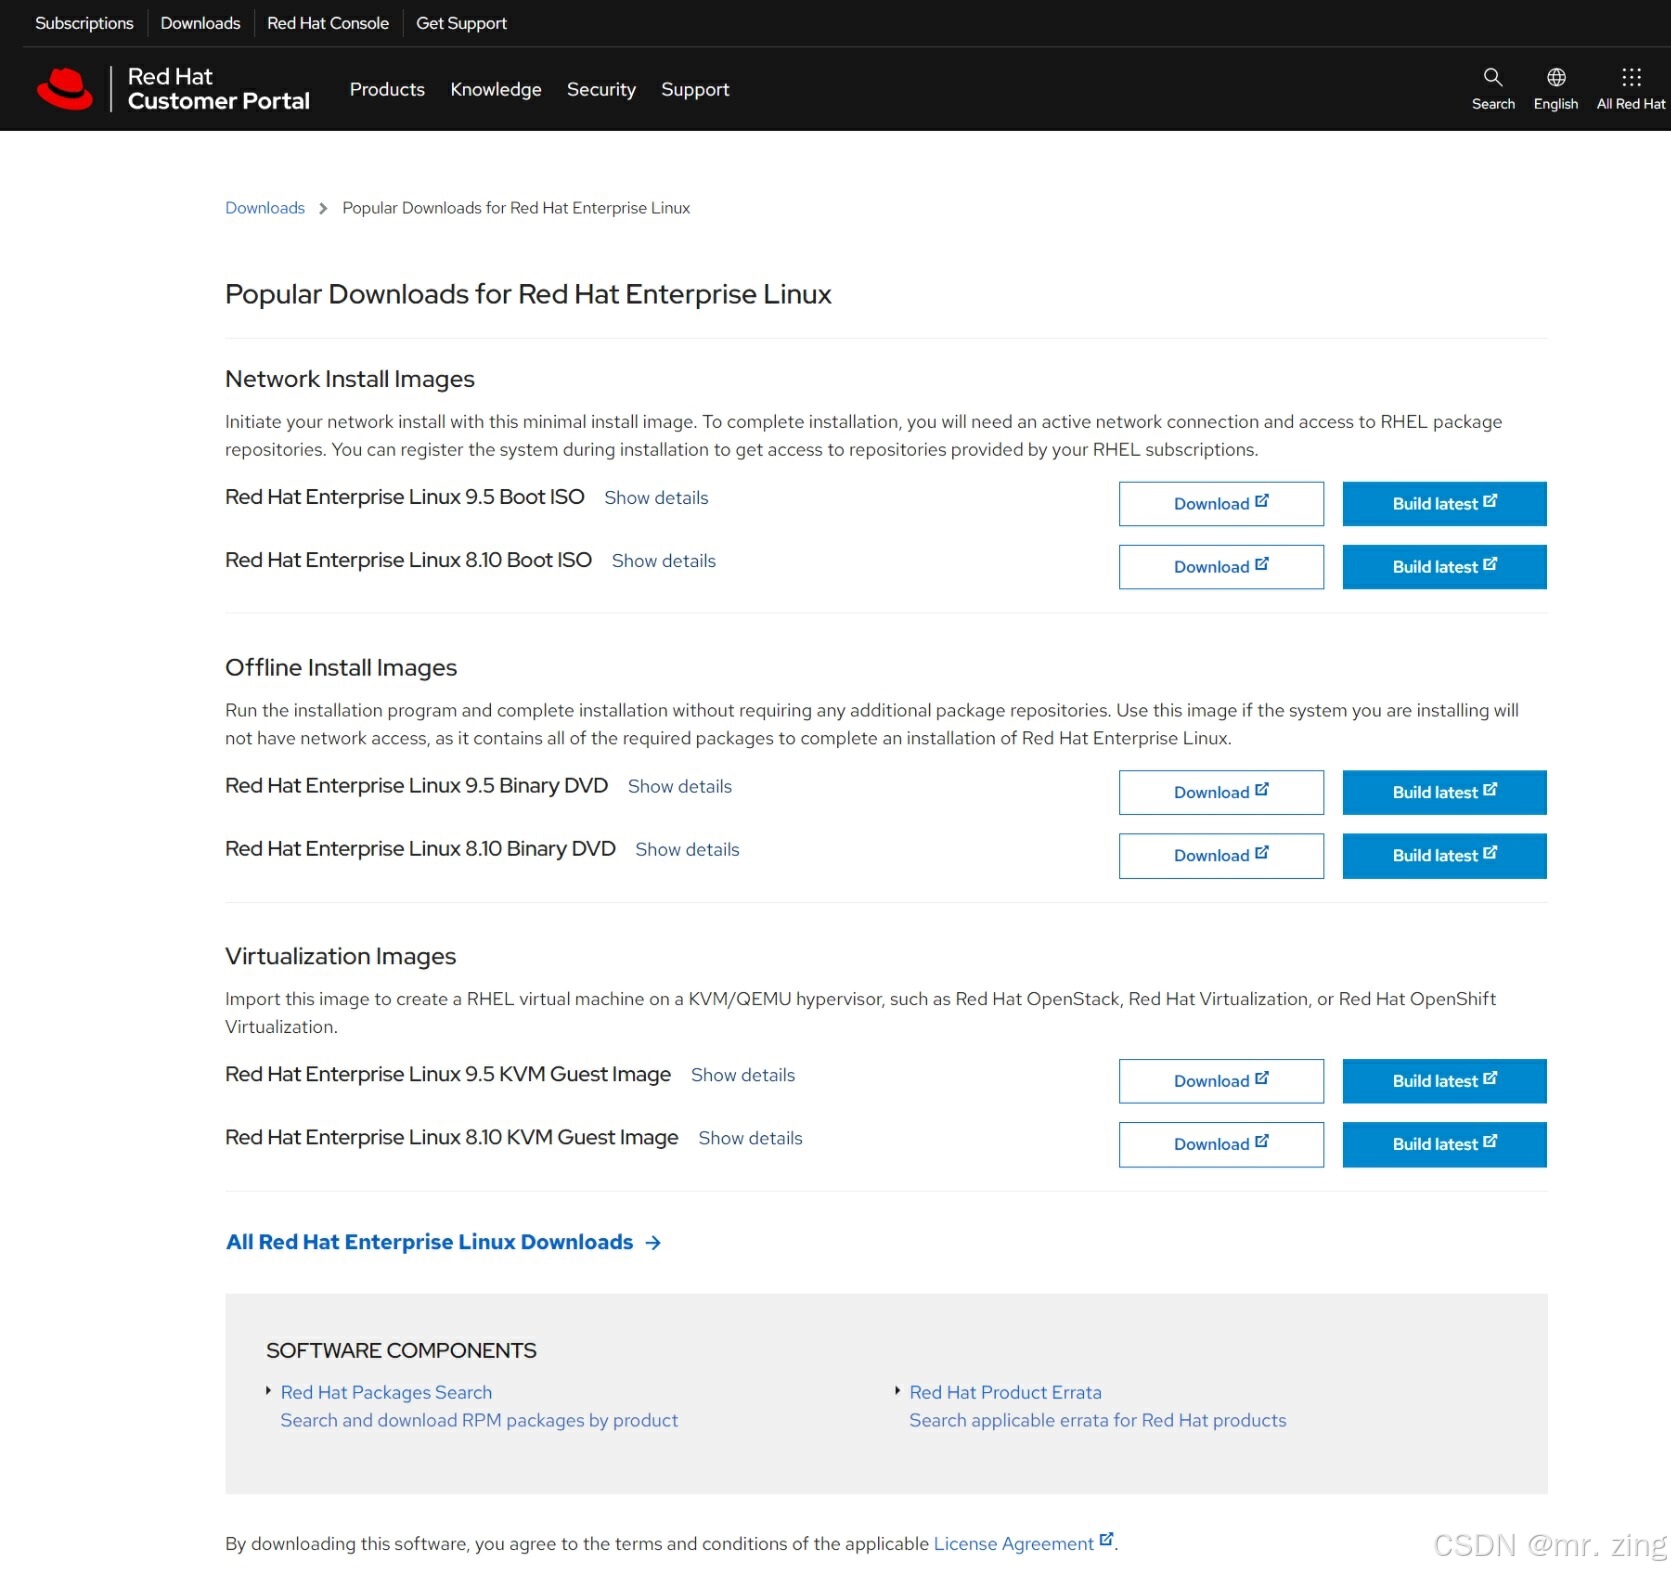
Task: Build latest for RHEL 8.10 Binary DVD
Action: [1444, 856]
